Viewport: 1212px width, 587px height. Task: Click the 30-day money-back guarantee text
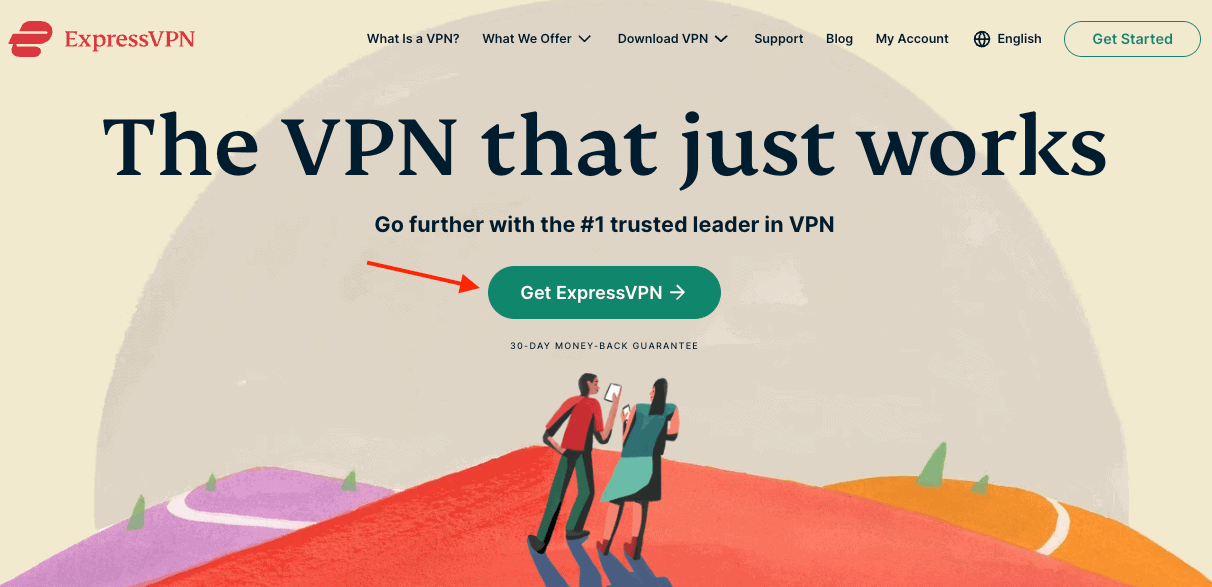pos(604,346)
